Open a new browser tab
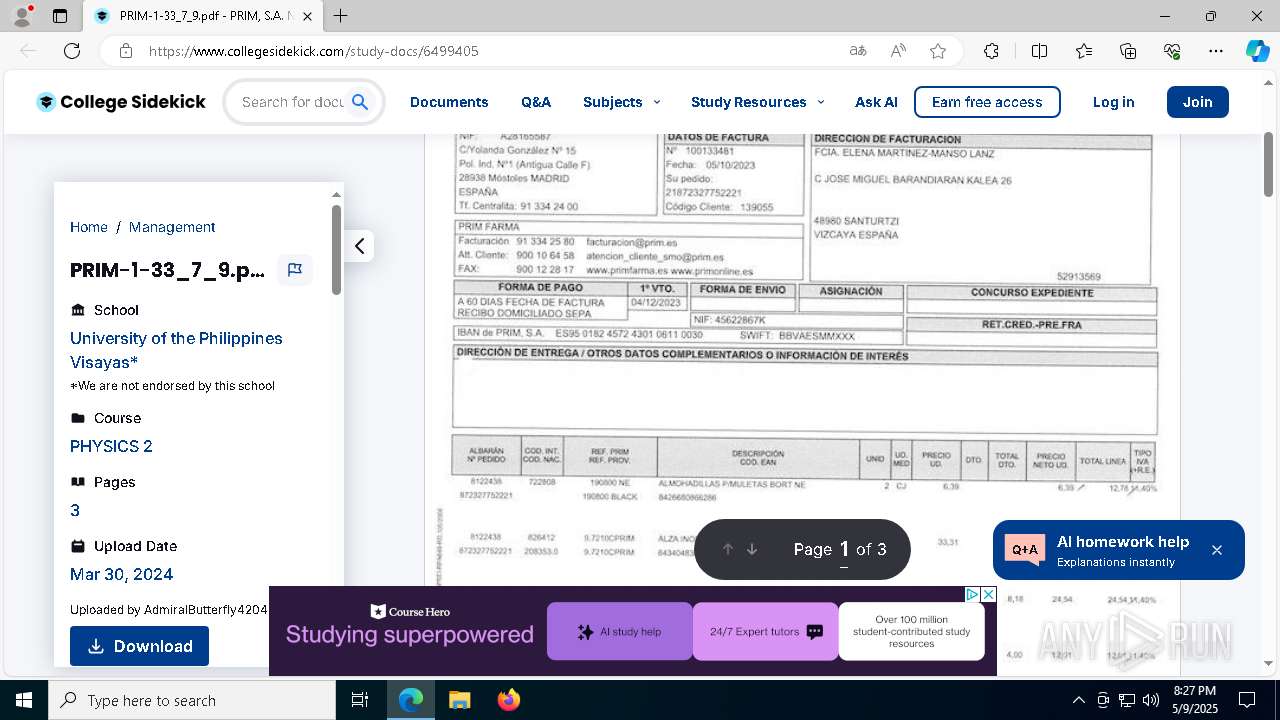1280x720 pixels. point(341,16)
